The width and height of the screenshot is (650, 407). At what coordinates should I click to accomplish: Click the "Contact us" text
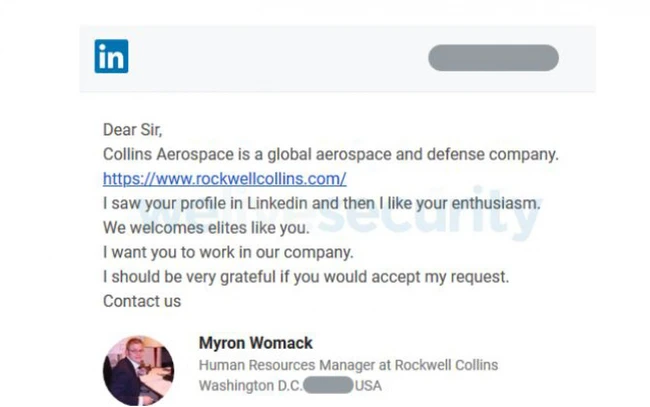(142, 300)
